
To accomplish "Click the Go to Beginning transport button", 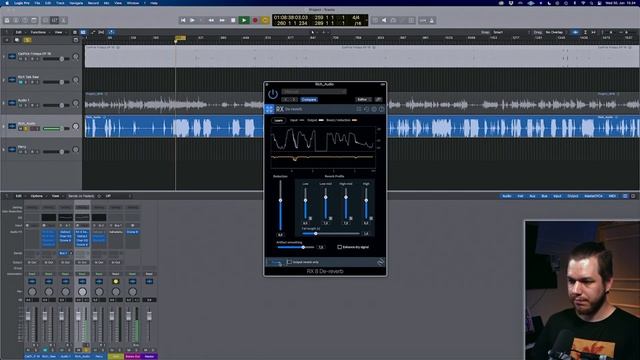I will pos(183,20).
